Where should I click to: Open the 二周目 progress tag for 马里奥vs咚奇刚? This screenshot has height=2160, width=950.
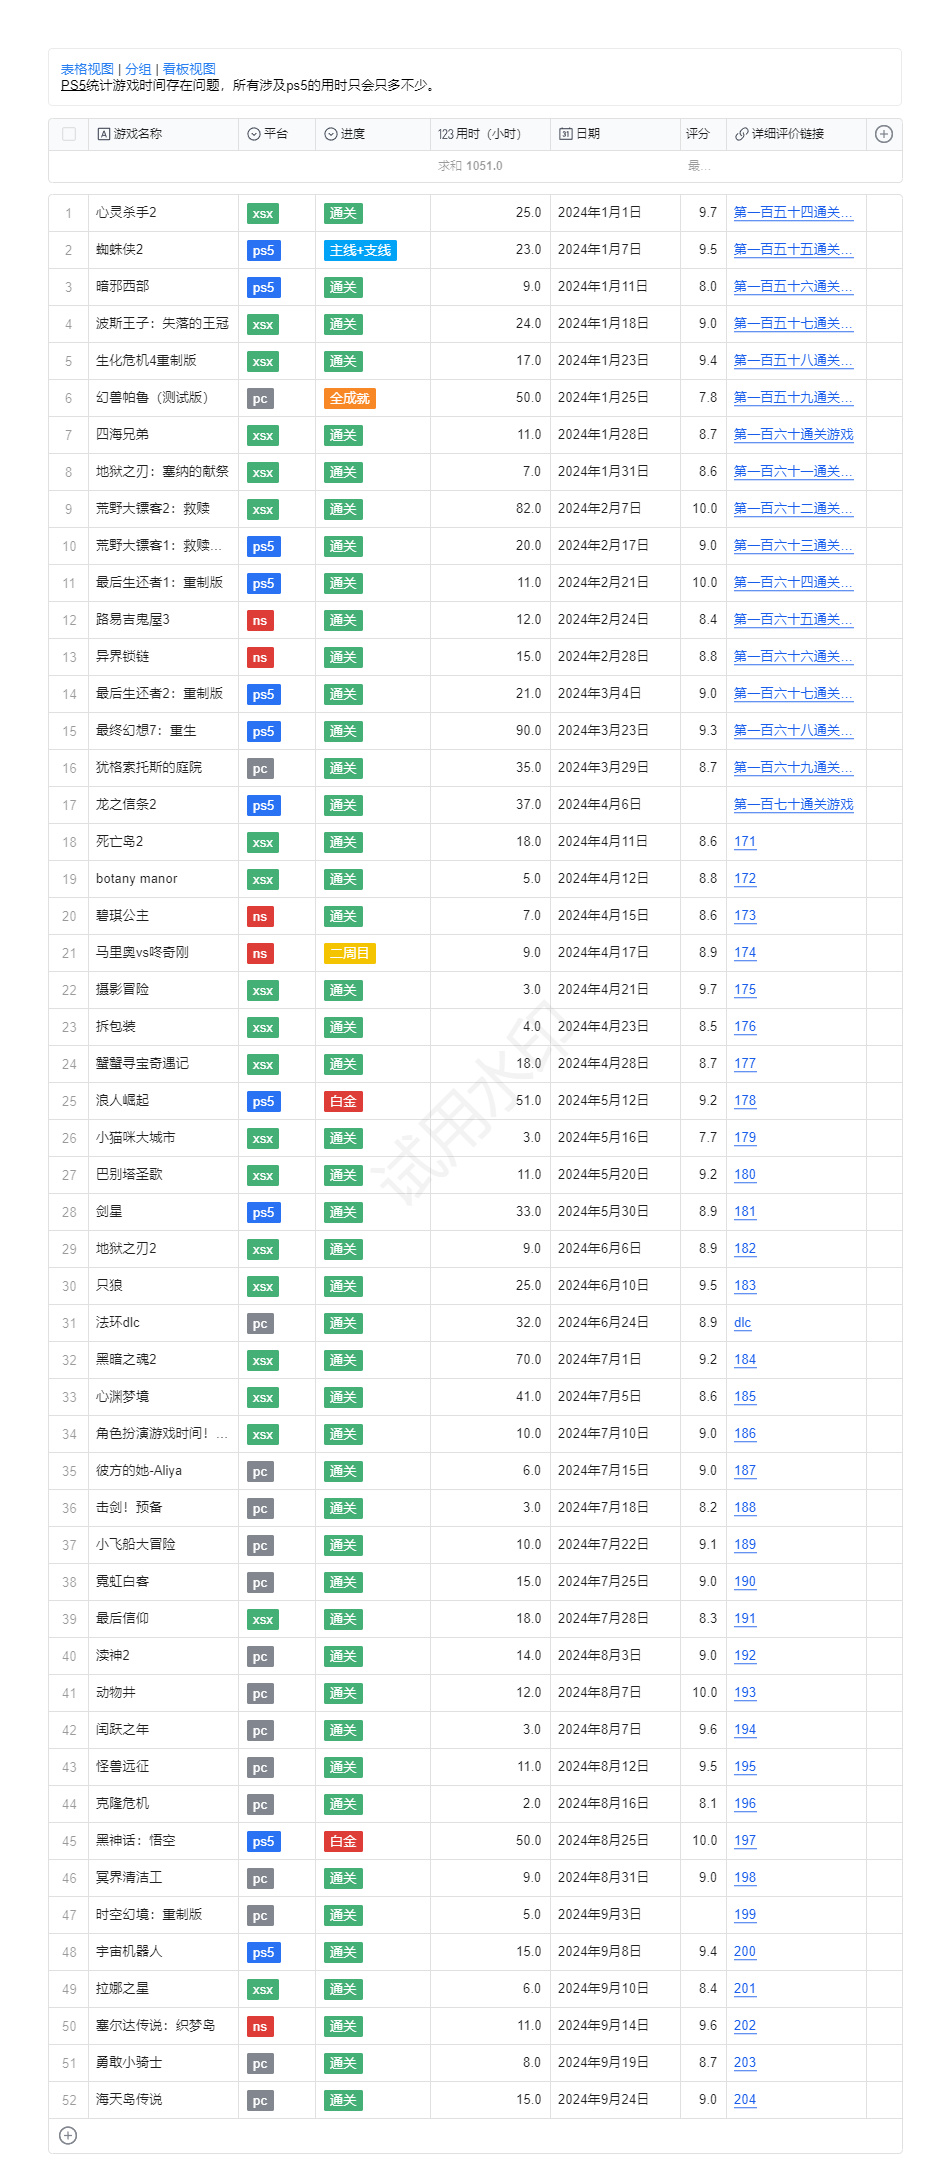pos(350,953)
